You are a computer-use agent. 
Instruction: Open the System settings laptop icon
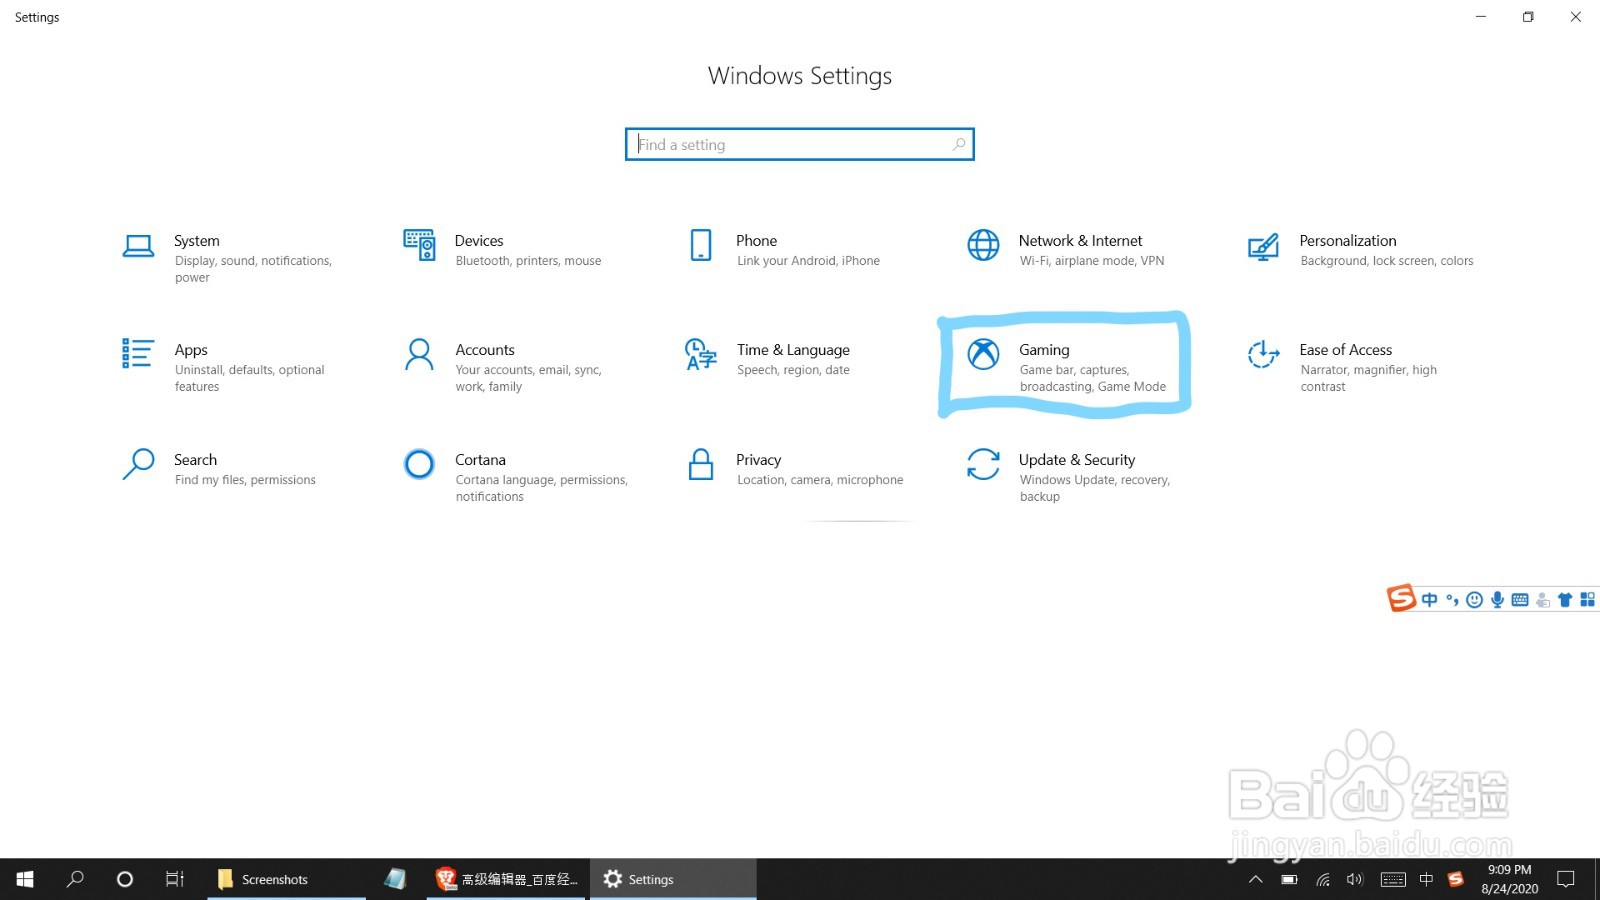[x=138, y=246]
